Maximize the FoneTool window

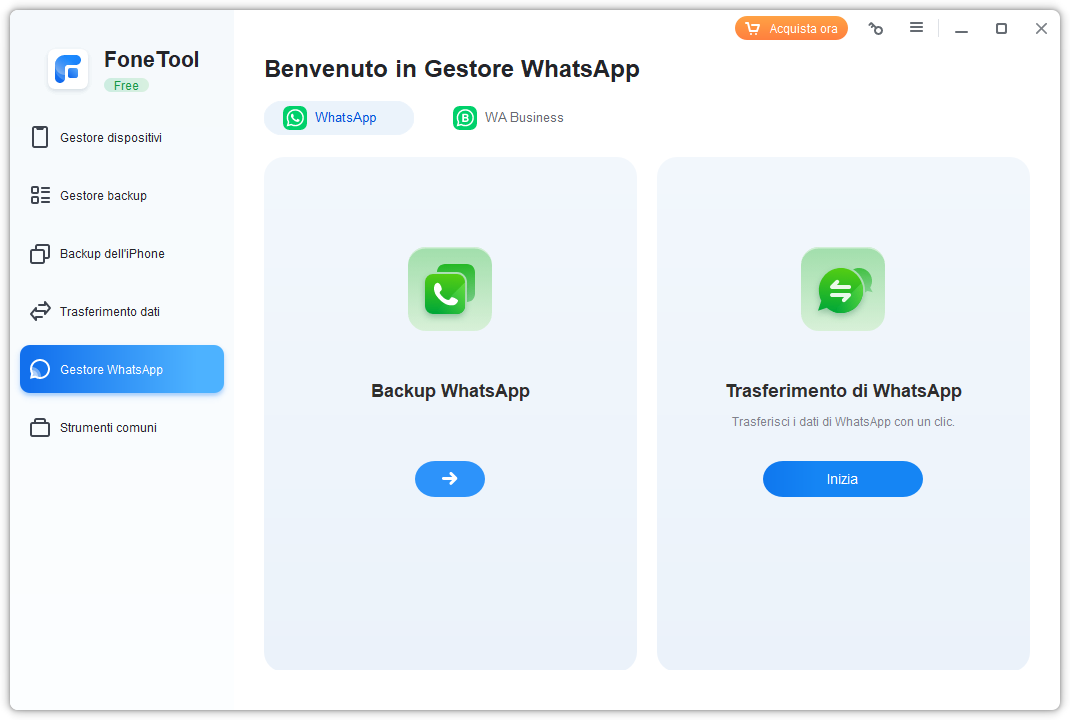click(x=1001, y=29)
